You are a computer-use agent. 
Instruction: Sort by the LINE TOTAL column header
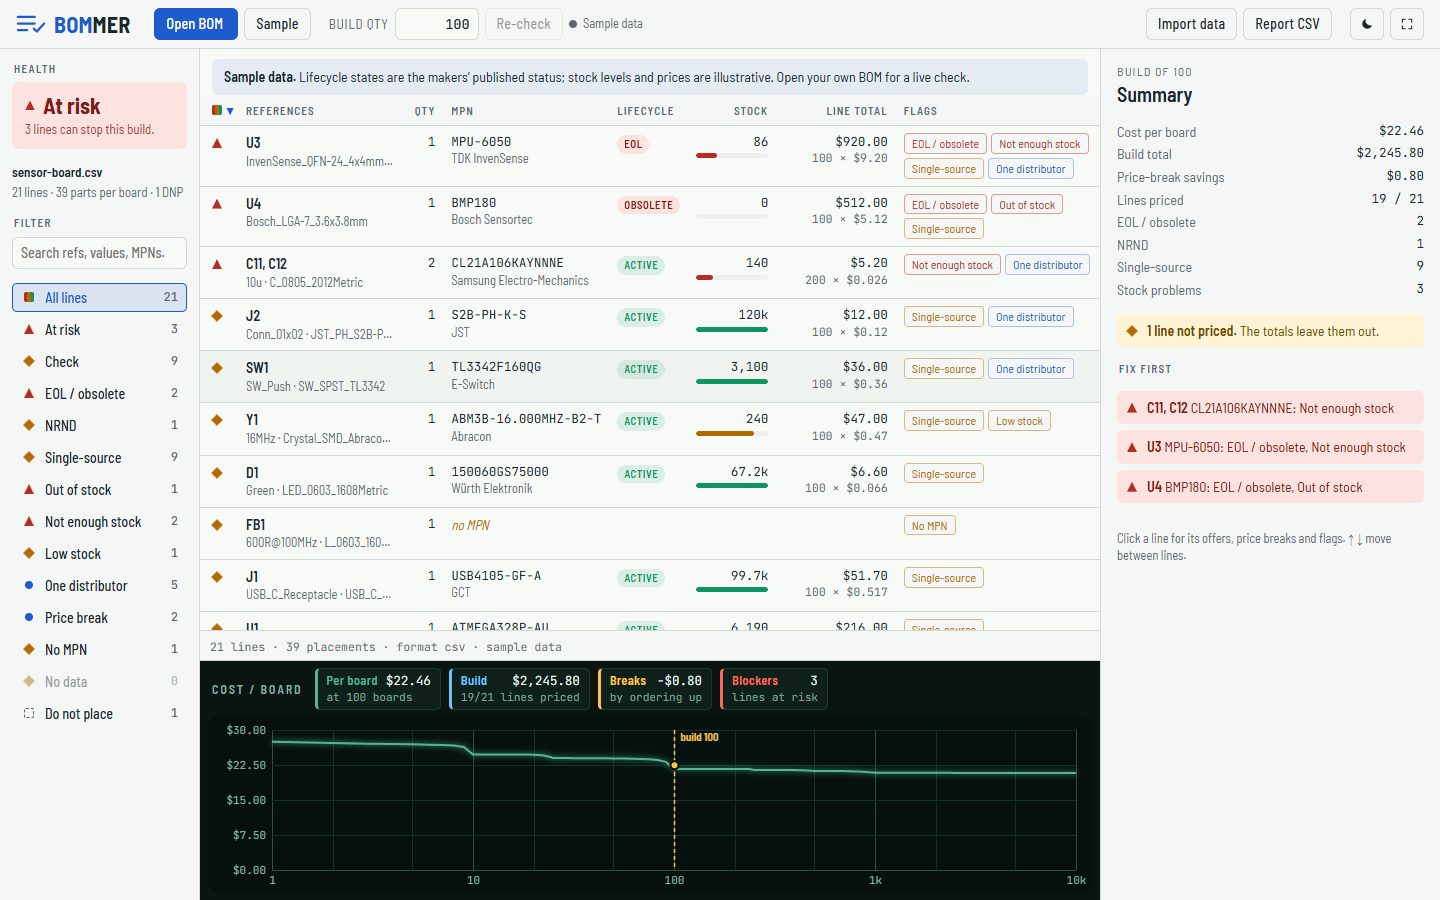(x=856, y=111)
